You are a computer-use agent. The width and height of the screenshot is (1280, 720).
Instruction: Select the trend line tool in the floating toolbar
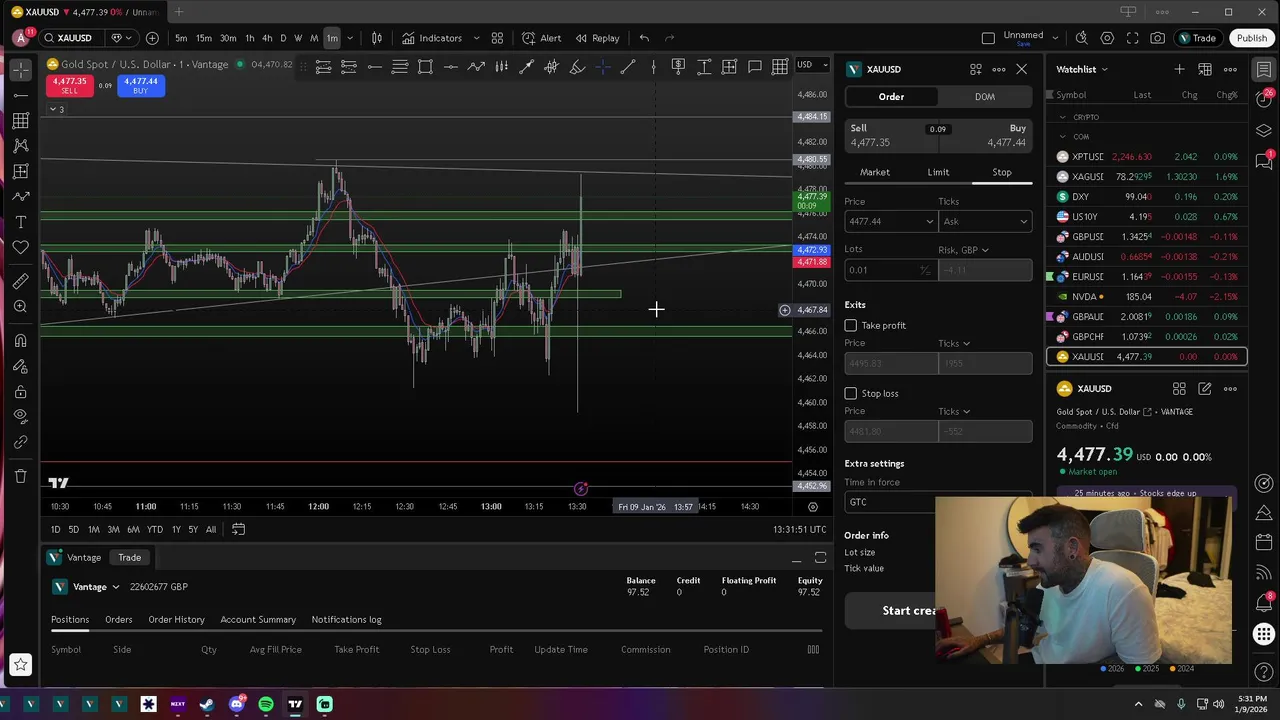628,67
